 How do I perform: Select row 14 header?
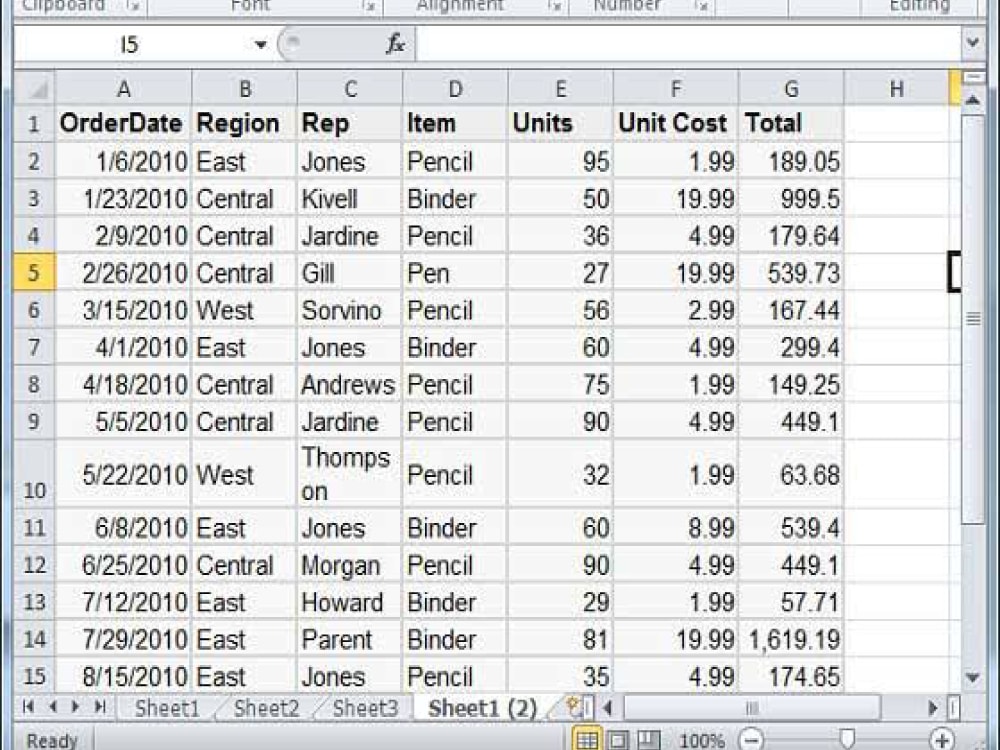(34, 639)
